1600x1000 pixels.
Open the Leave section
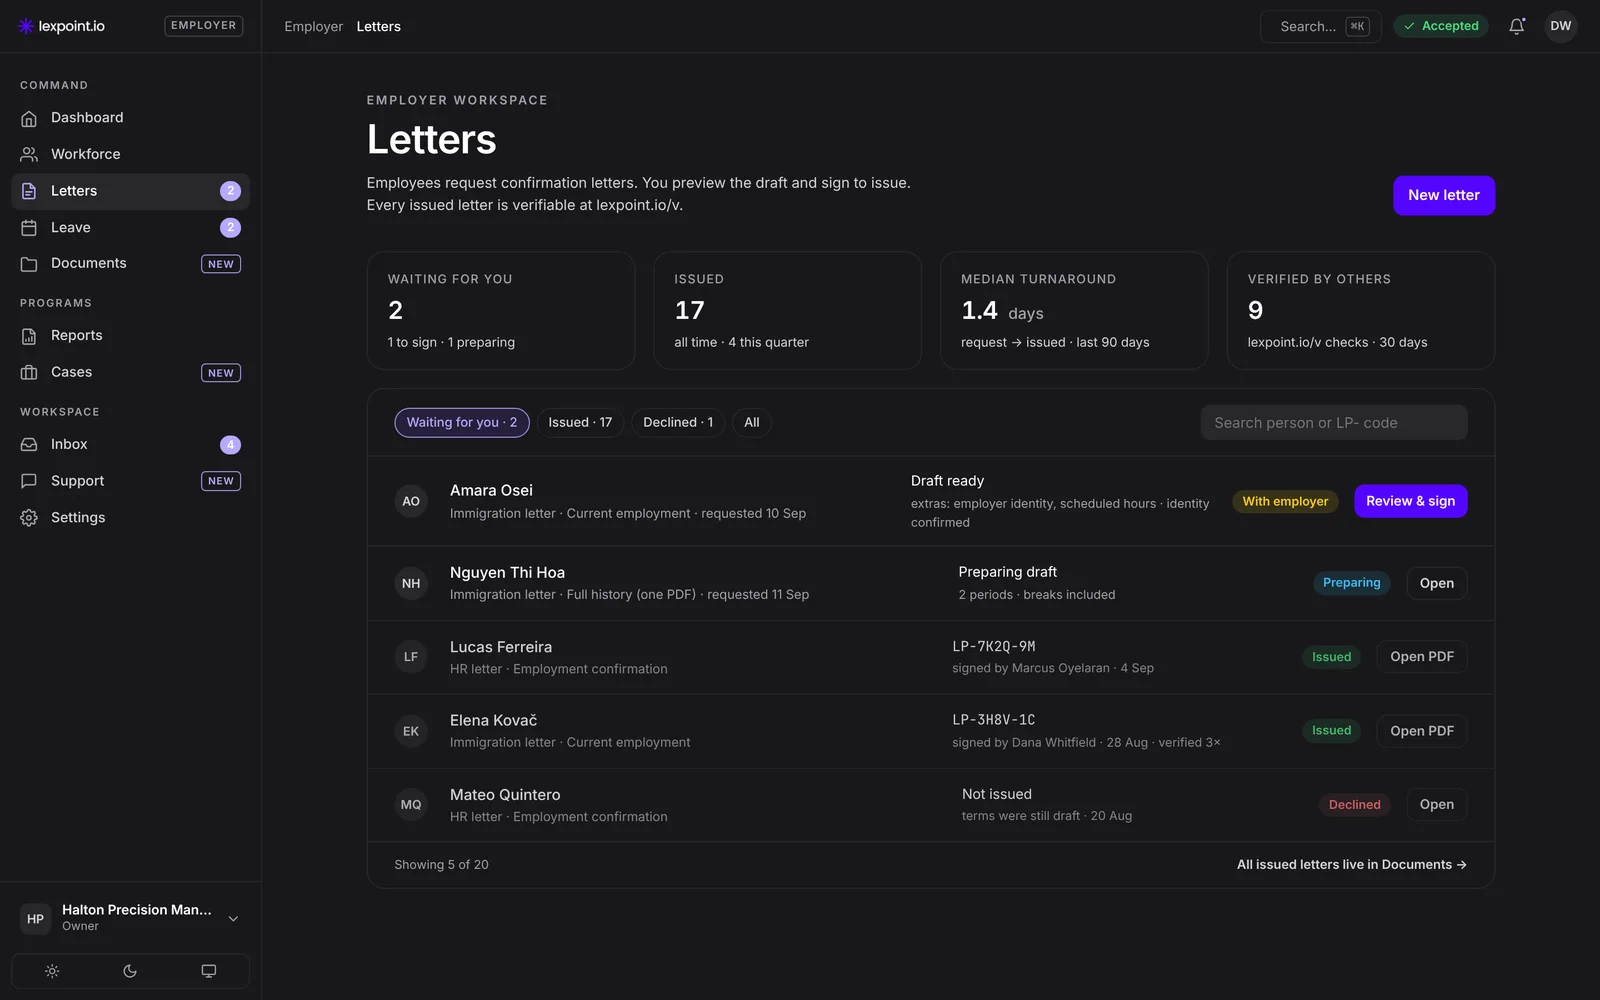pyautogui.click(x=130, y=228)
